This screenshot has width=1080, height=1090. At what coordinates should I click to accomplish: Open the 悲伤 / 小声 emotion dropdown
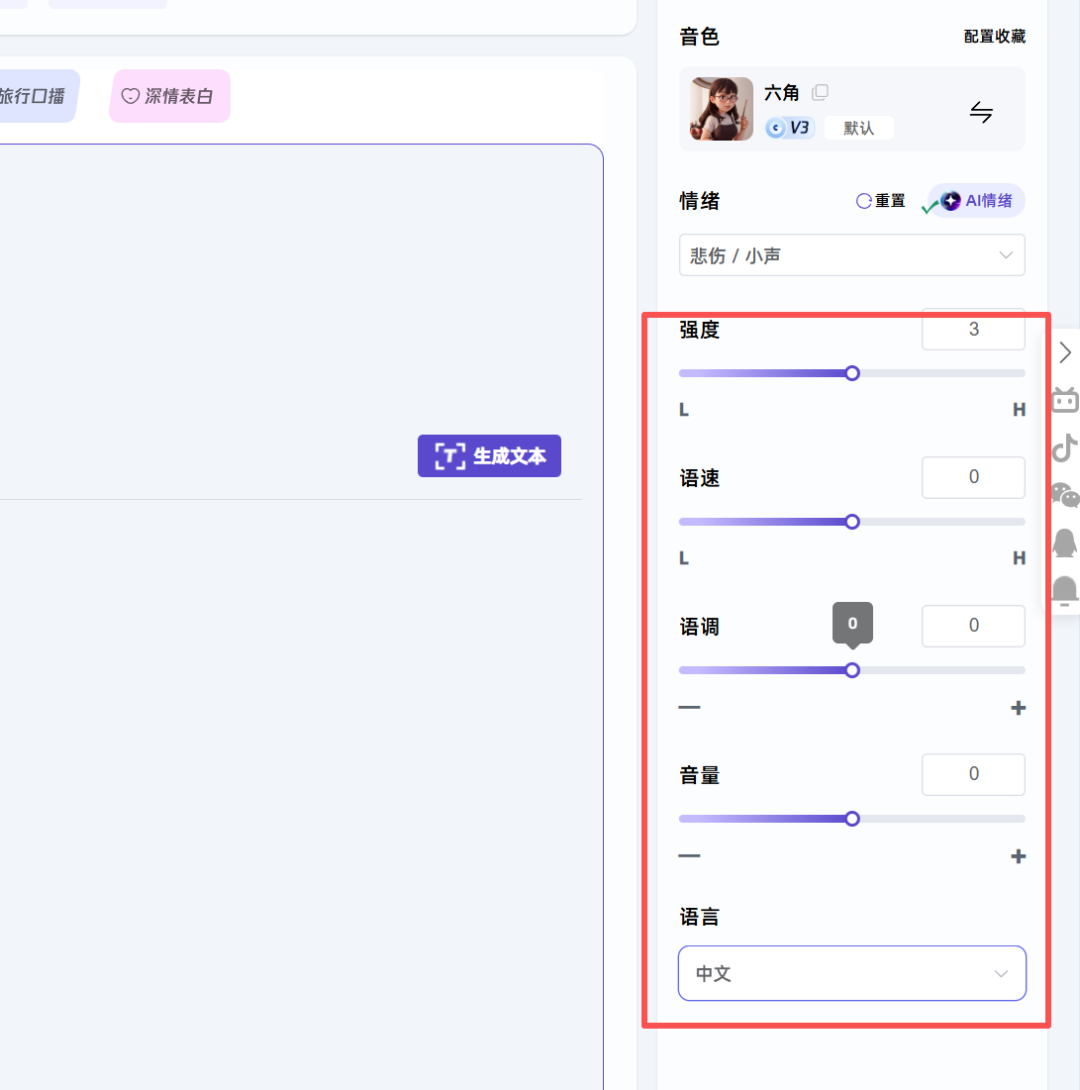coord(851,255)
